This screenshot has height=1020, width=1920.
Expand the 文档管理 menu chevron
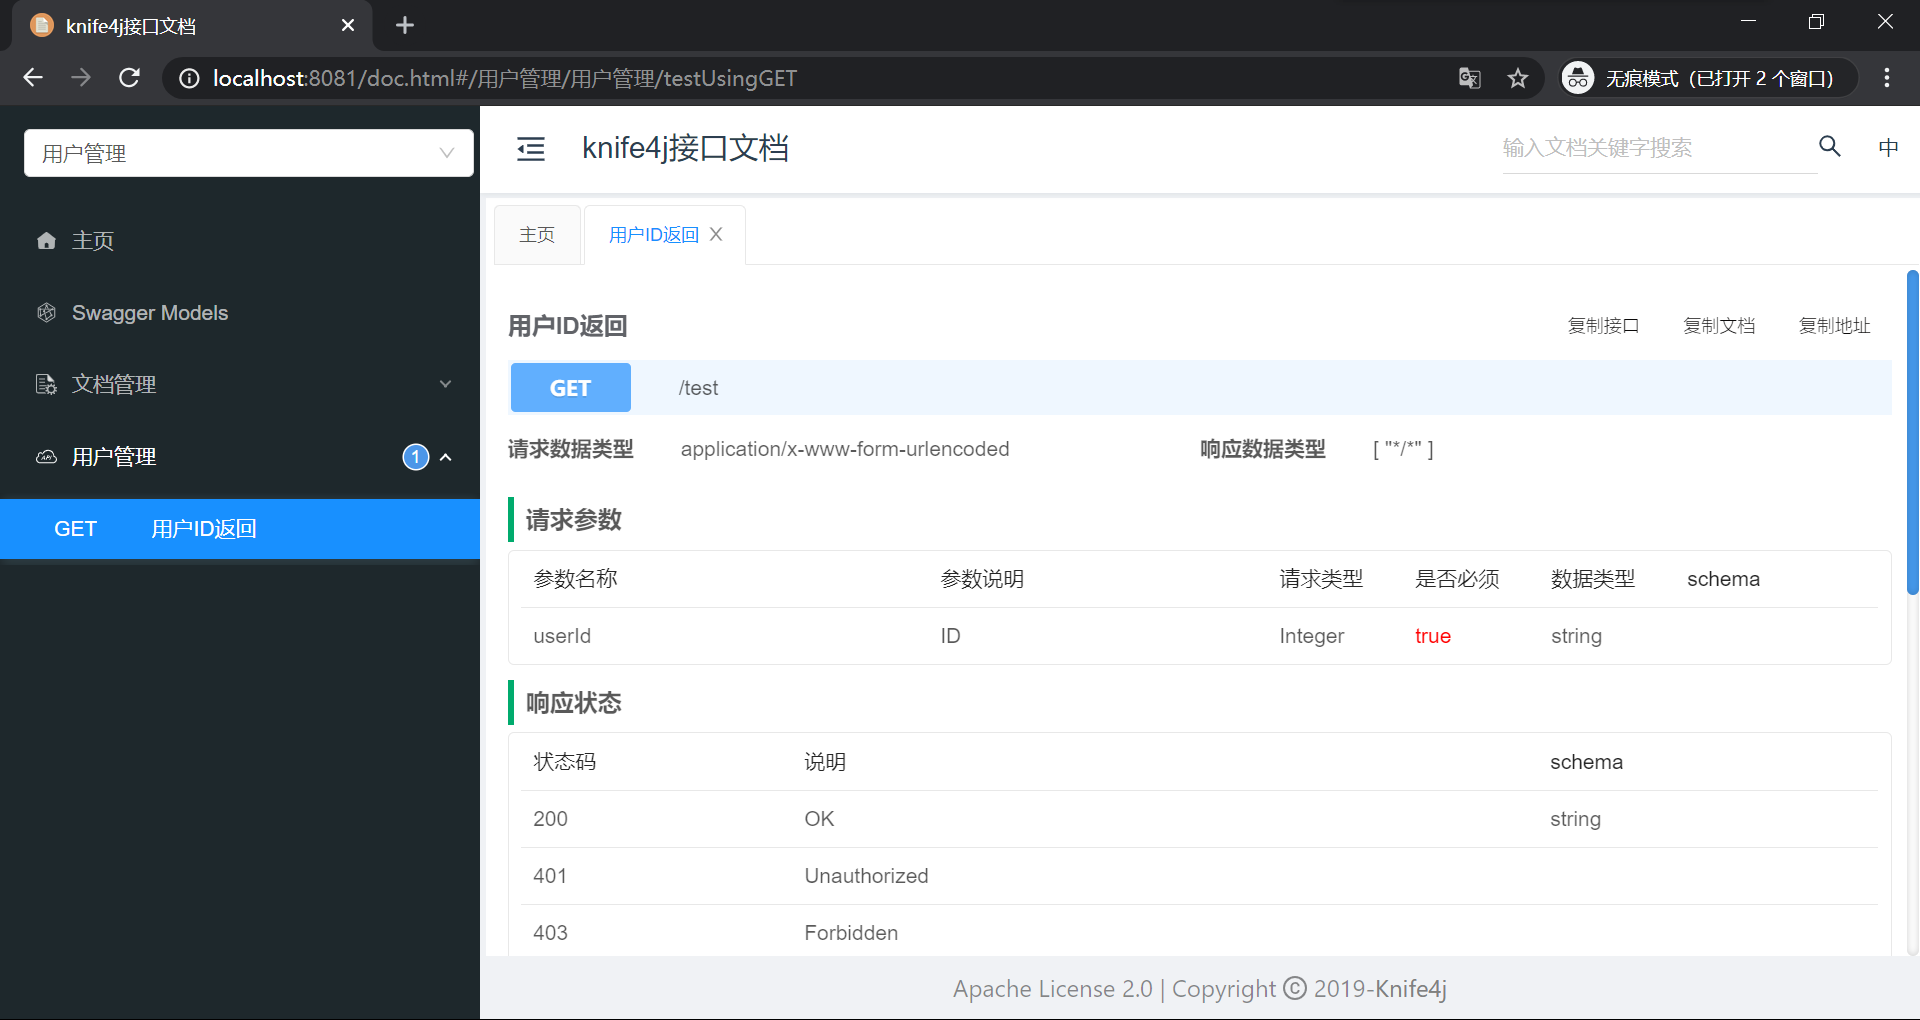click(446, 384)
